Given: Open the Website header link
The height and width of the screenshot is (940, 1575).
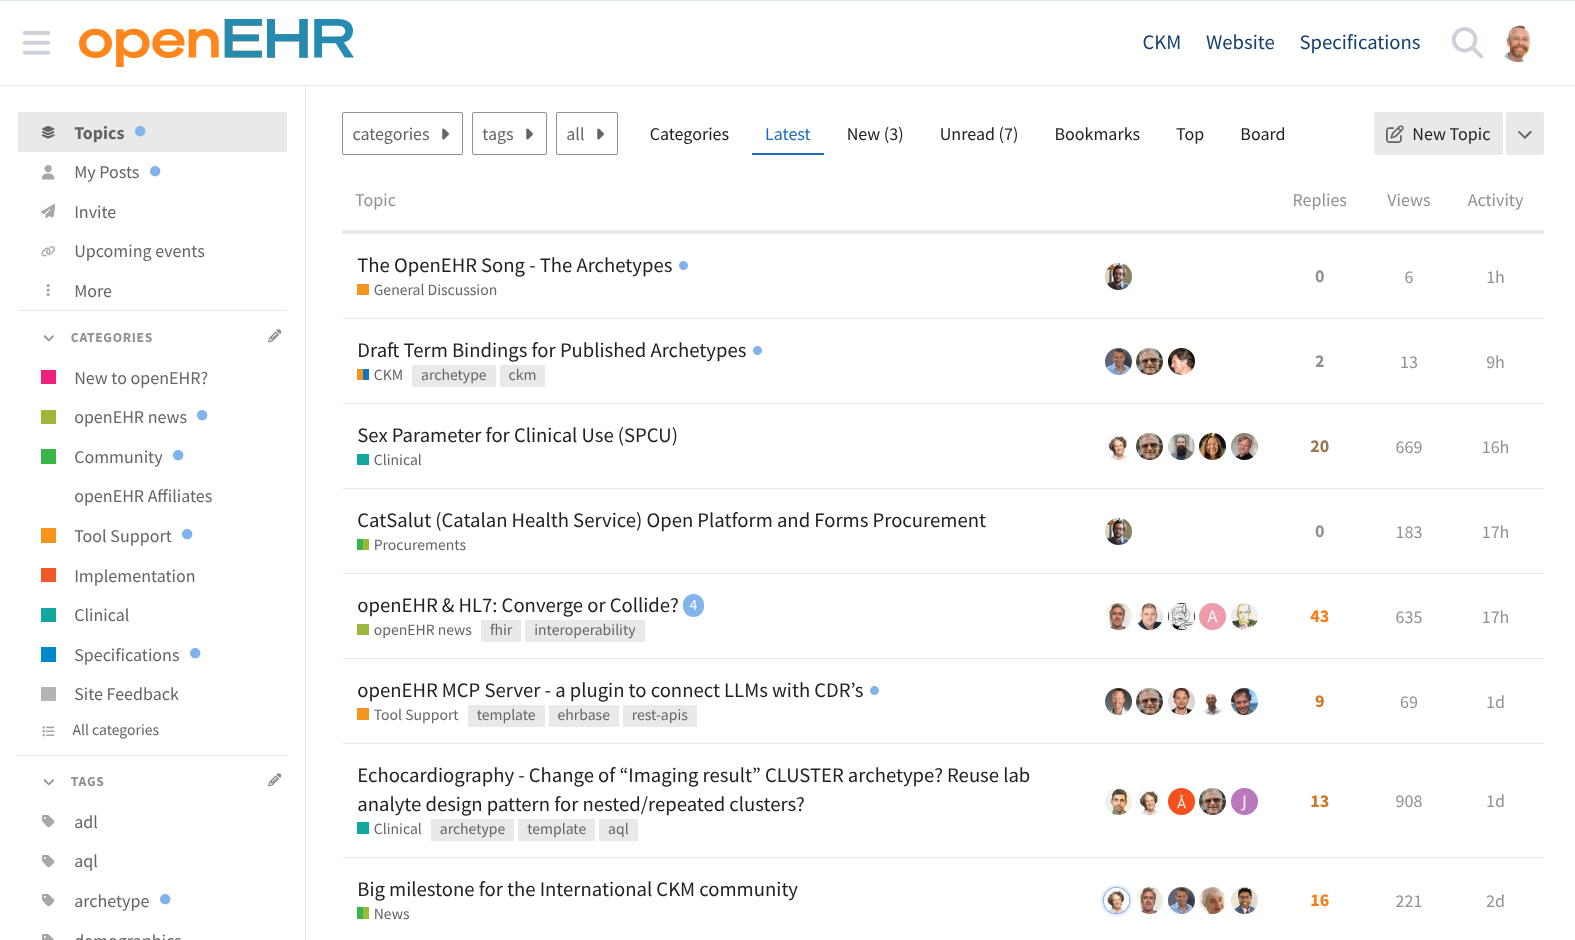Looking at the screenshot, I should pos(1240,43).
